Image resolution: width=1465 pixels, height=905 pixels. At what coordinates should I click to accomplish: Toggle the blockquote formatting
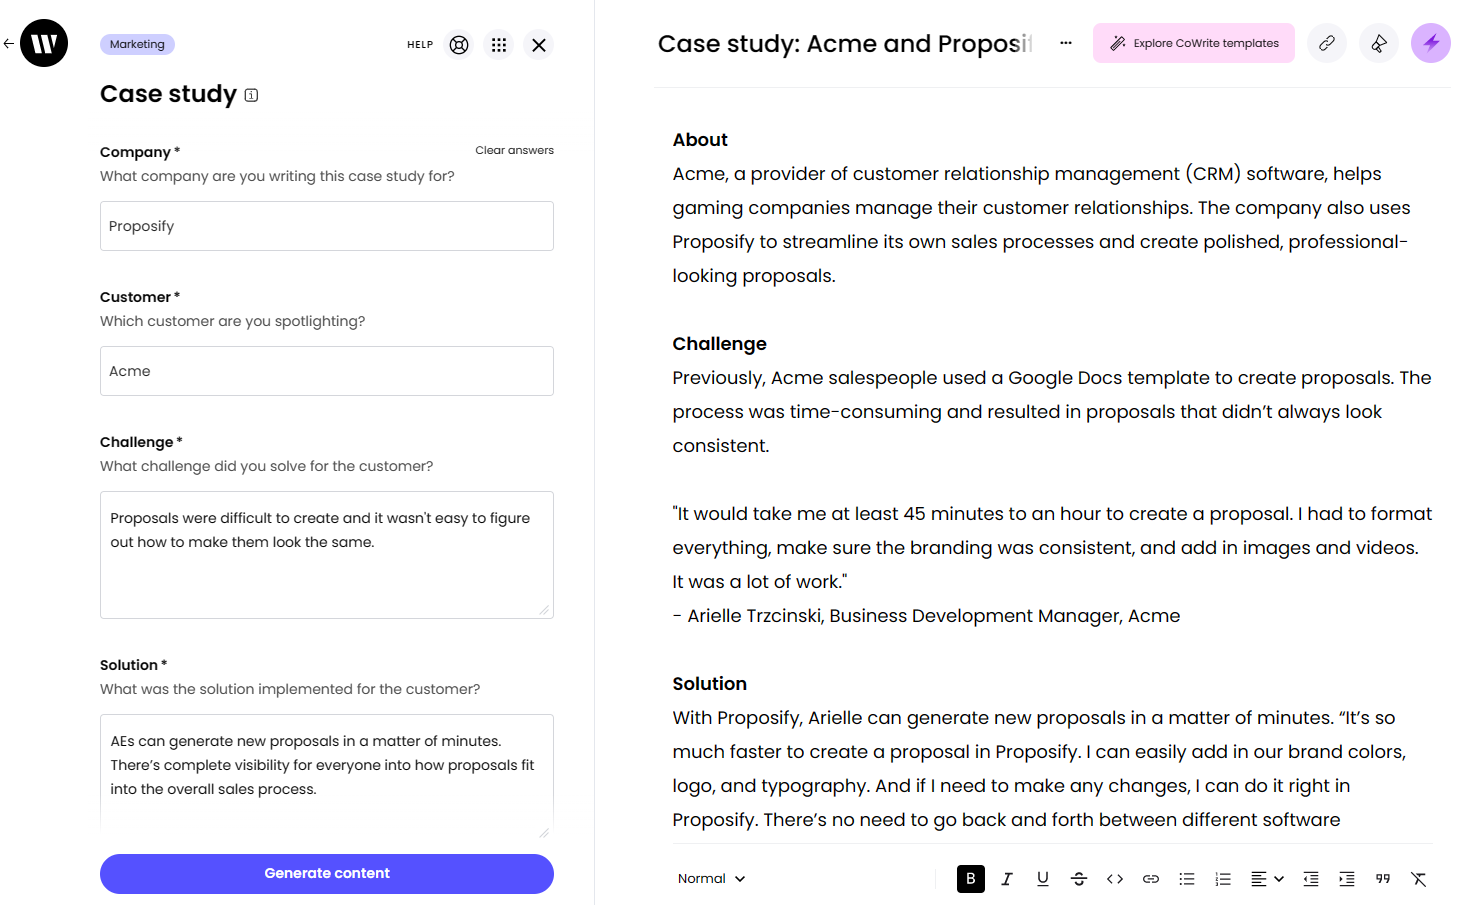1383,879
